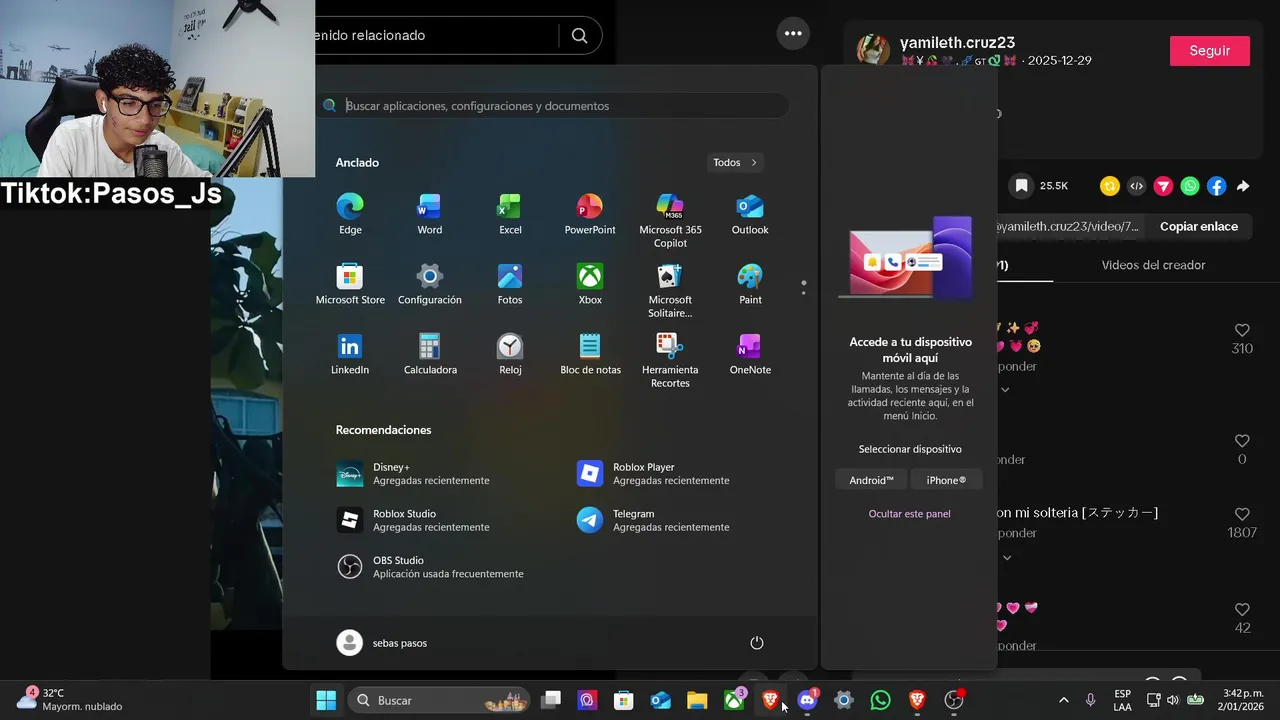
Task: Open Xbox pinned app in Start menu
Action: coord(590,285)
